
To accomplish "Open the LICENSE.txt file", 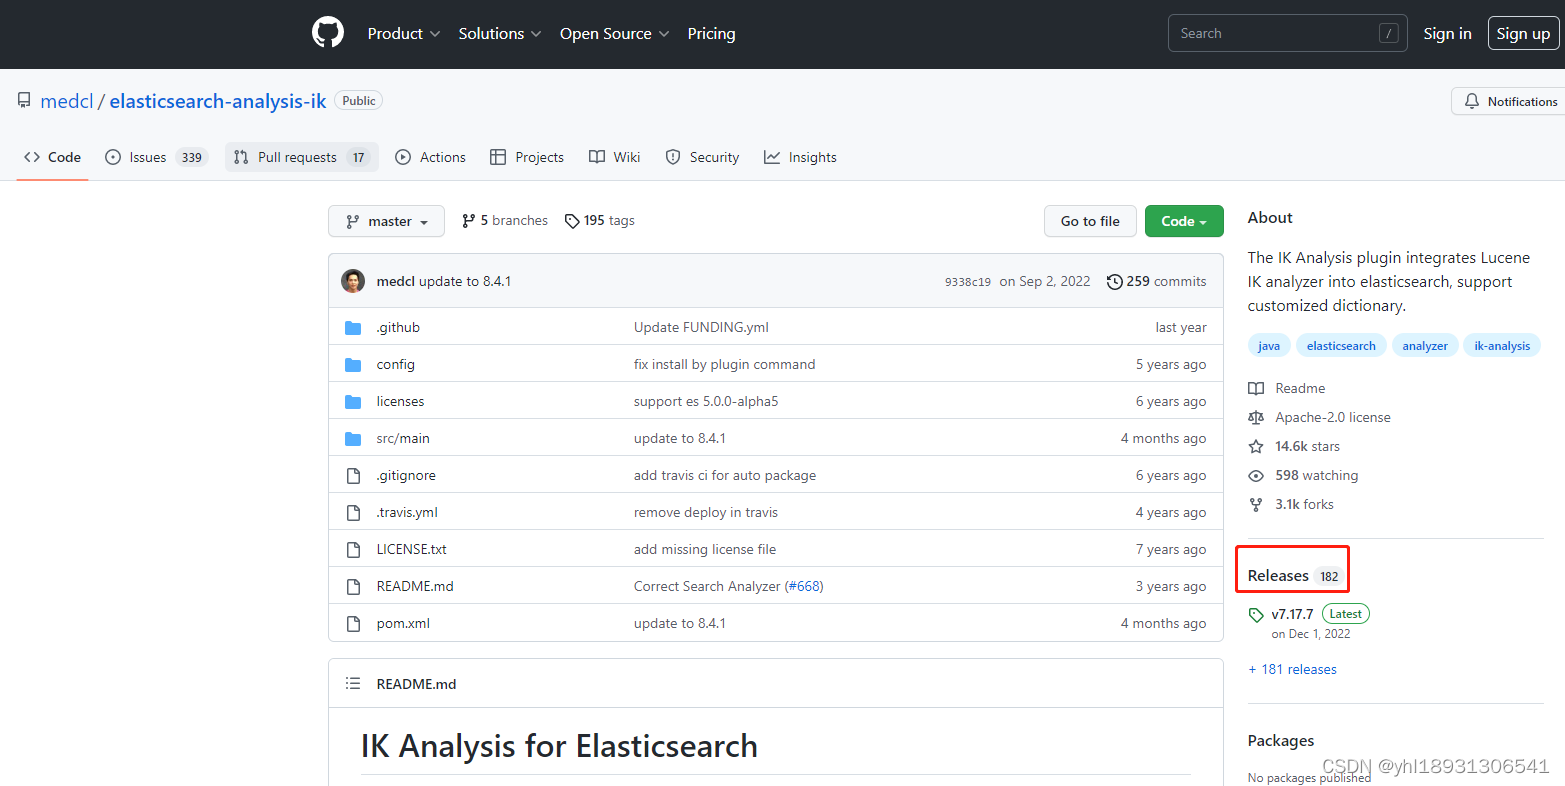I will 411,549.
